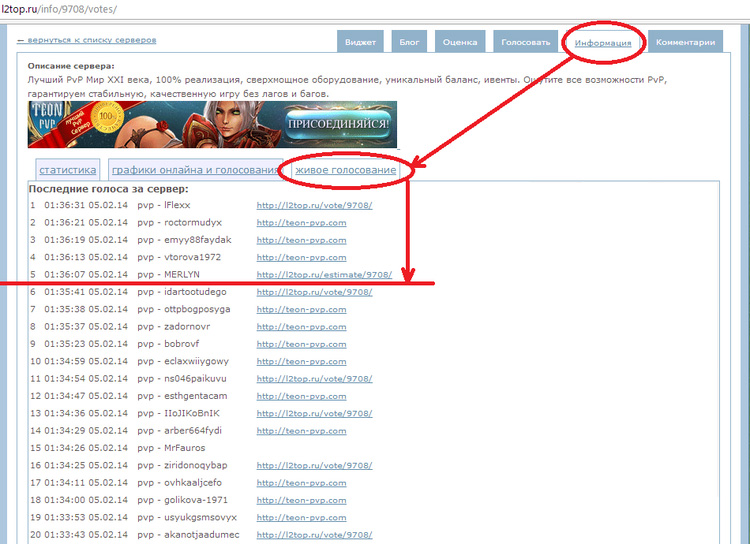Open the Комментарии tab
Viewport: 750px width, 544px height.
tap(686, 42)
